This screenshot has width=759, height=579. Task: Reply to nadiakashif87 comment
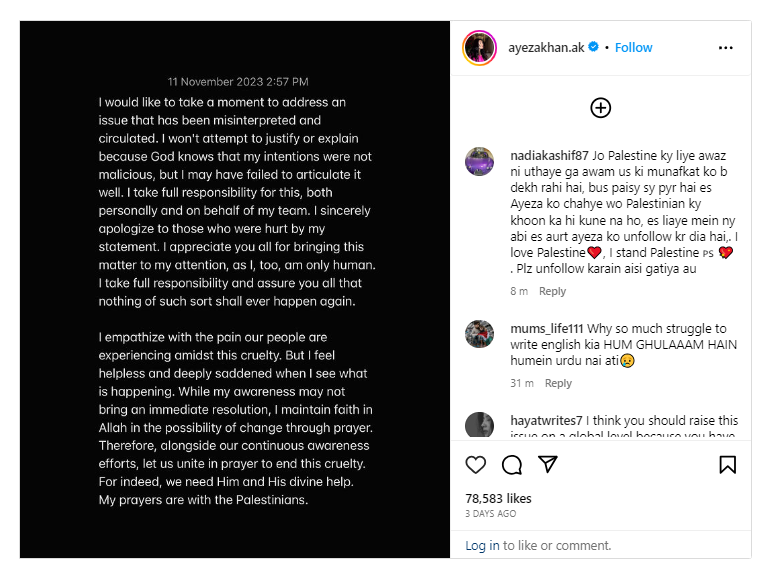[552, 291]
